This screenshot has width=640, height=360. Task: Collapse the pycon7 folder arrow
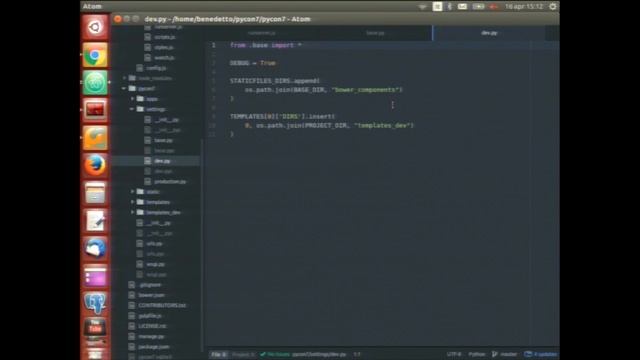124,88
